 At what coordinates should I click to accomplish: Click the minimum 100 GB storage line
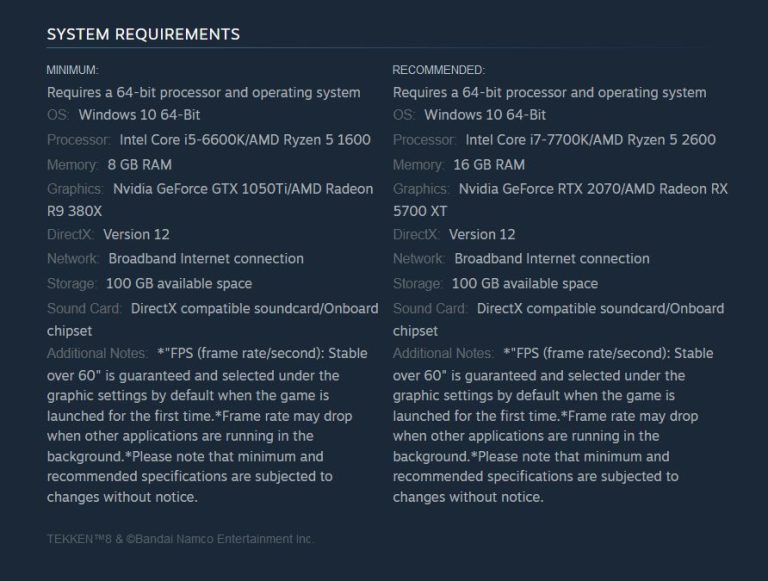coord(149,283)
